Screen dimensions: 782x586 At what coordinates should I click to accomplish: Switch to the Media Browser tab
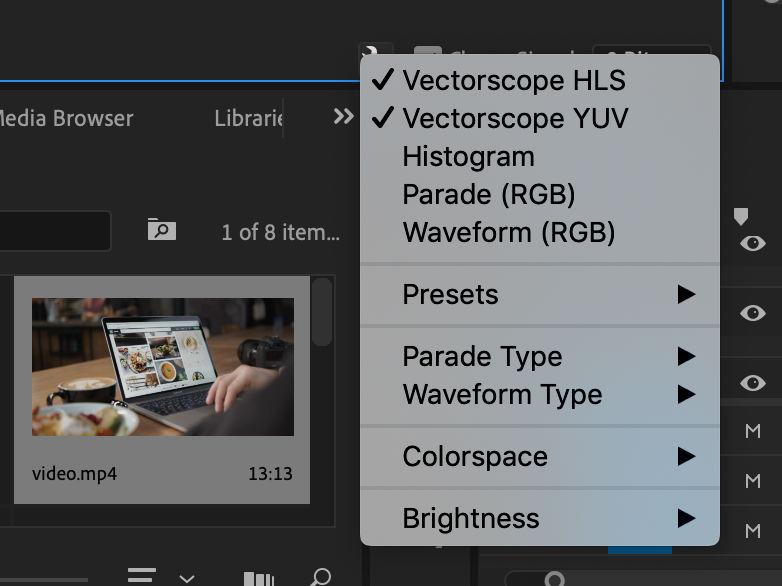coord(66,118)
